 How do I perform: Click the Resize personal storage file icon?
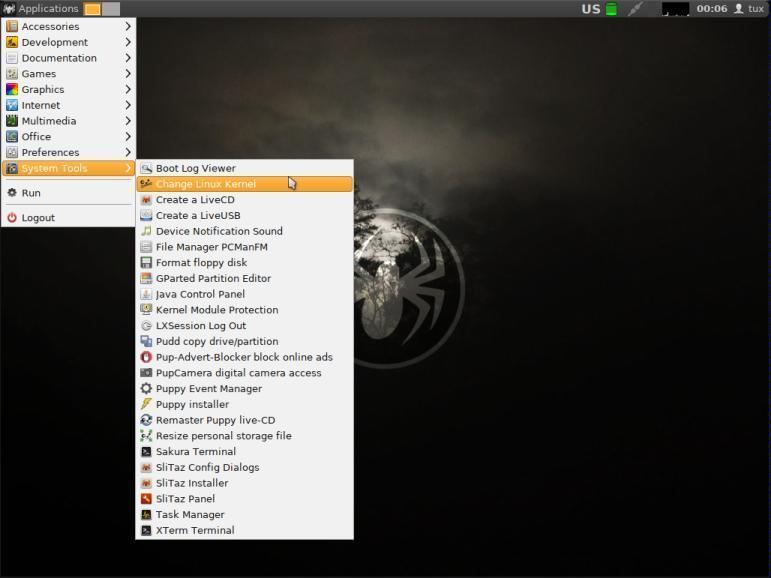(146, 436)
